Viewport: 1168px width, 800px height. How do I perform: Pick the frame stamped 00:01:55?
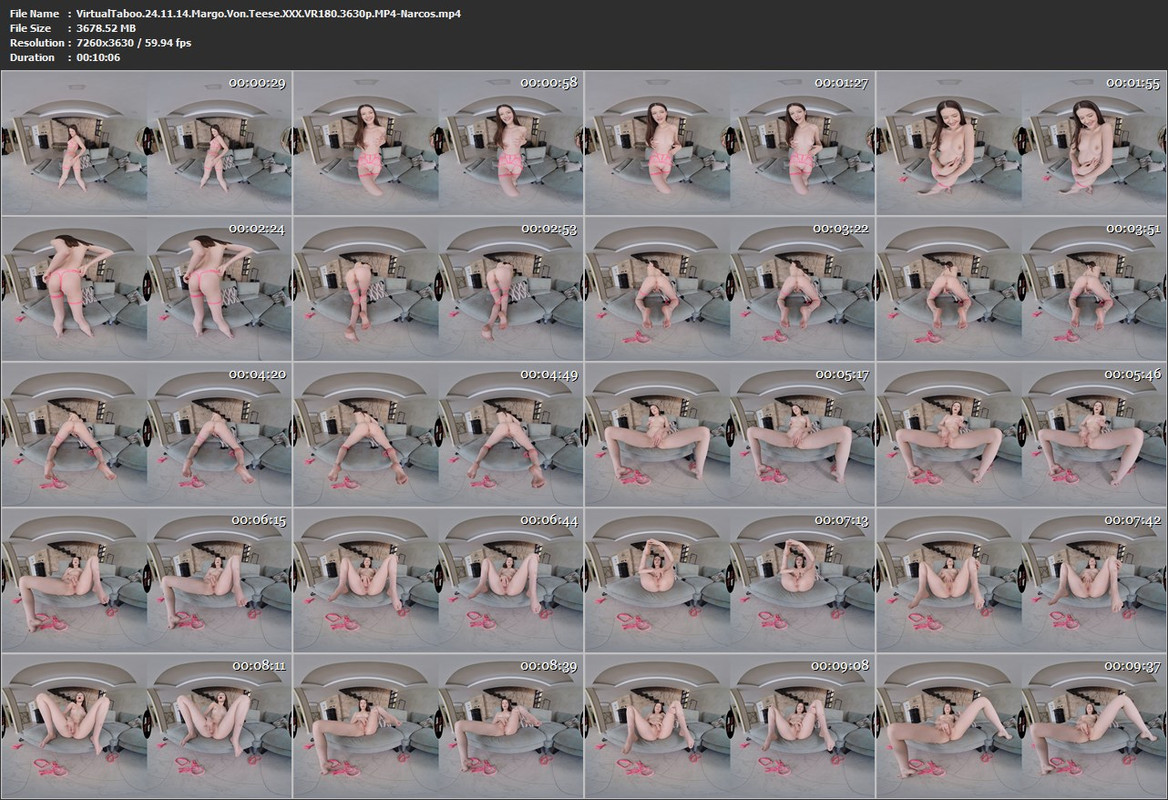click(x=1021, y=143)
